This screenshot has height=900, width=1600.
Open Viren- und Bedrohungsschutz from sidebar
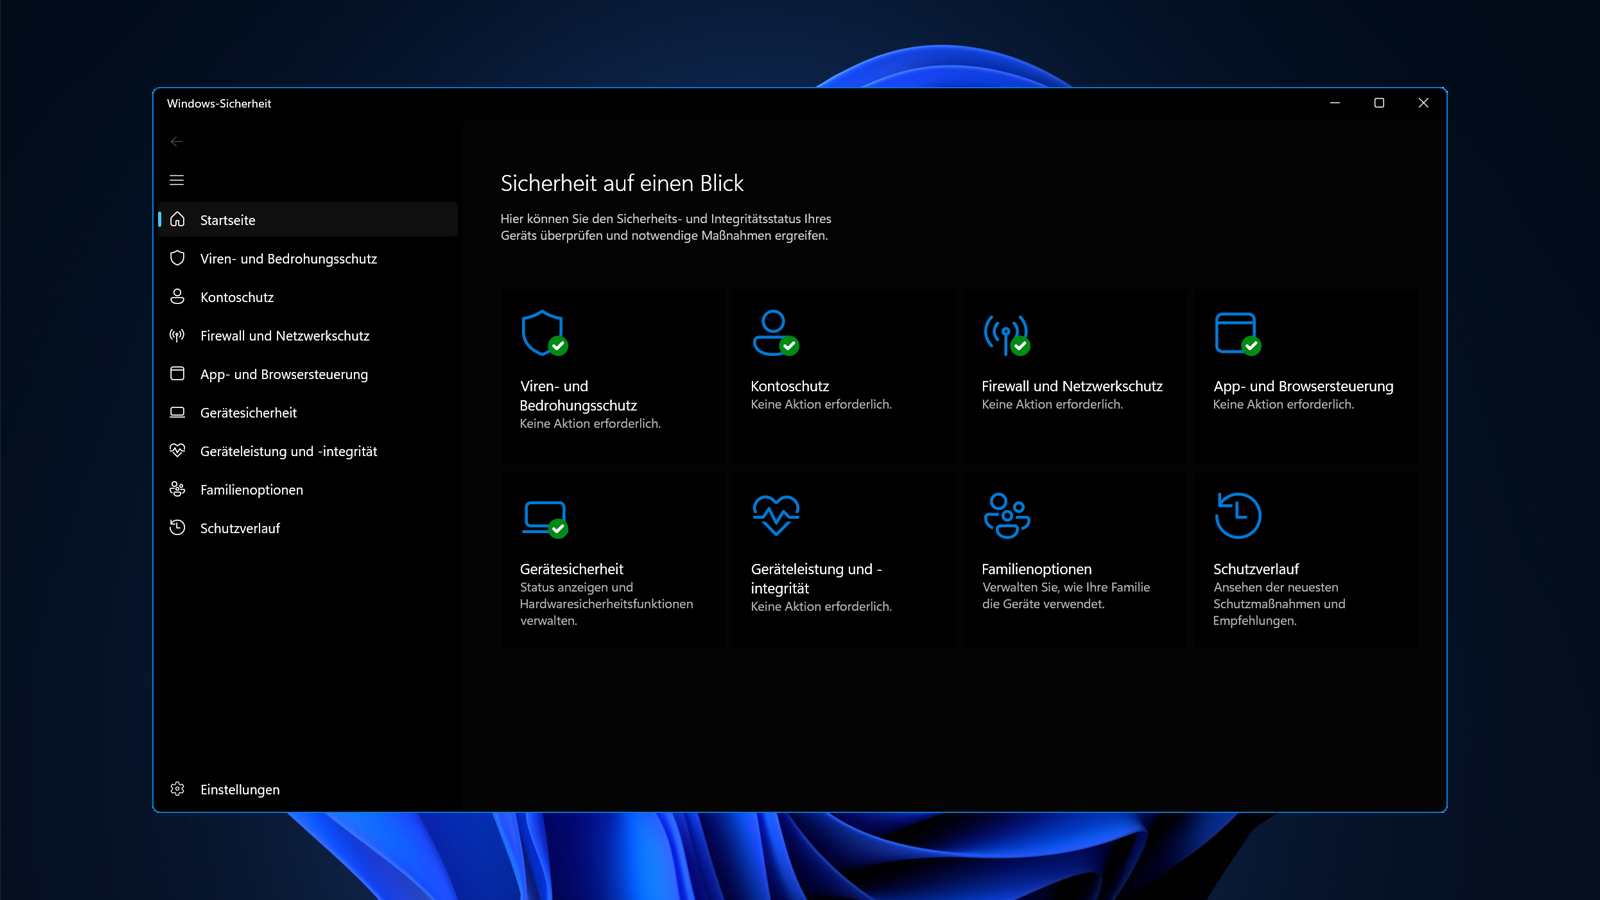[x=308, y=258]
